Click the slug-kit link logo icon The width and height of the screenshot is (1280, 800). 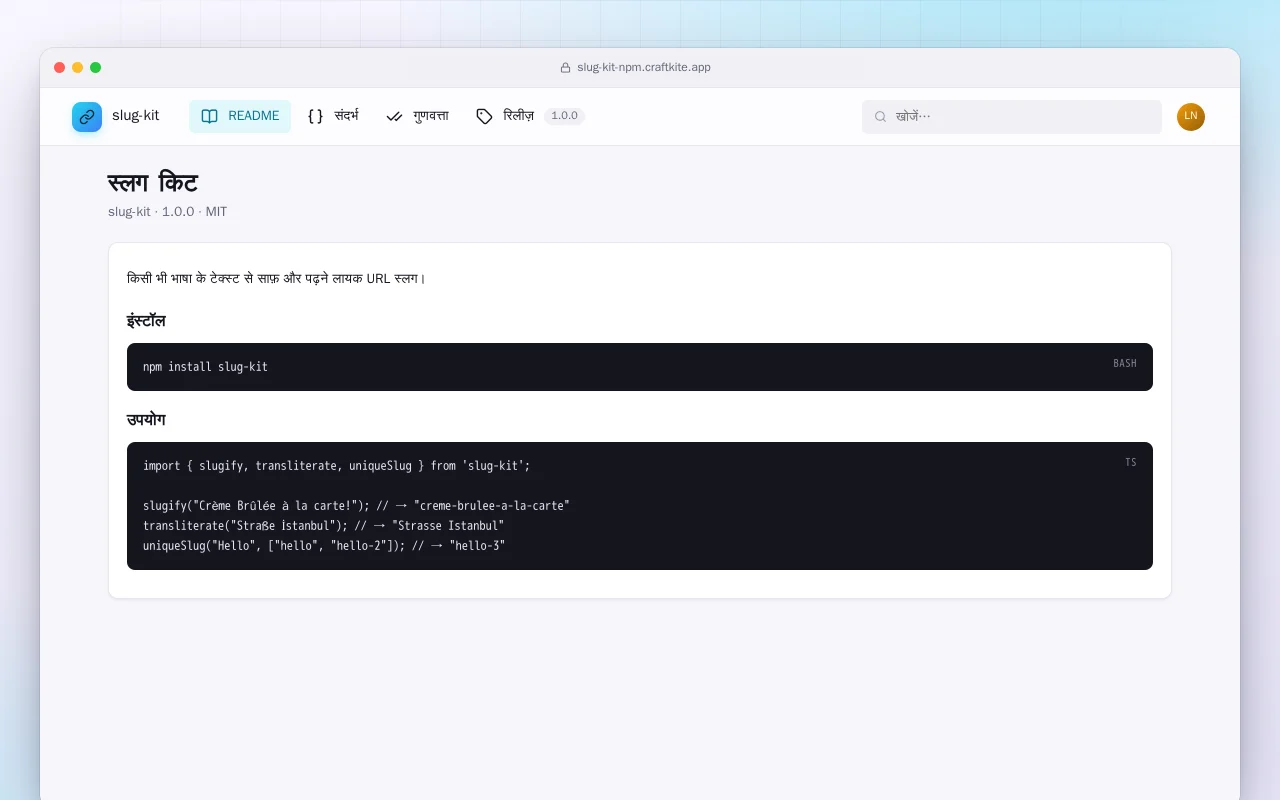pos(87,117)
